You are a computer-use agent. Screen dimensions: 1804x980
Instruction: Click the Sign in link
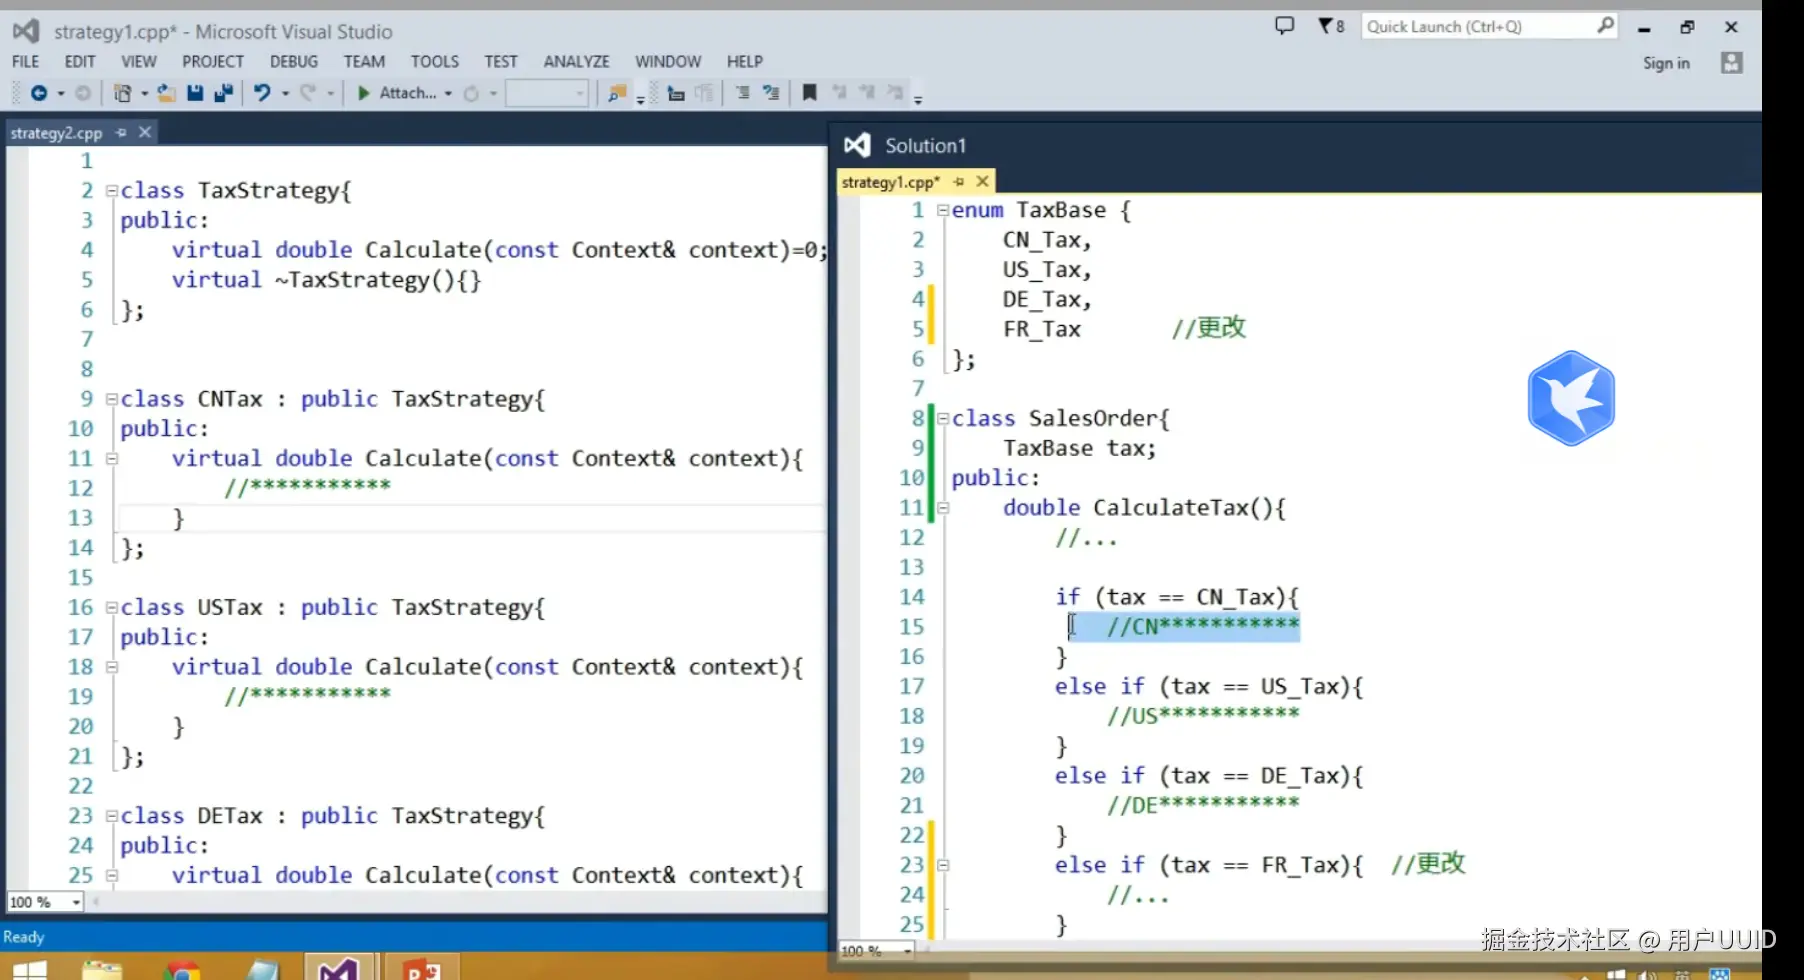[1666, 63]
